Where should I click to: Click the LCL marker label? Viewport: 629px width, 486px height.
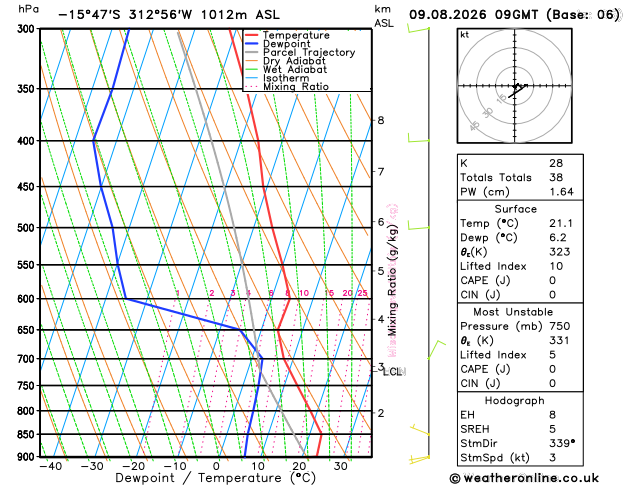pos(392,372)
